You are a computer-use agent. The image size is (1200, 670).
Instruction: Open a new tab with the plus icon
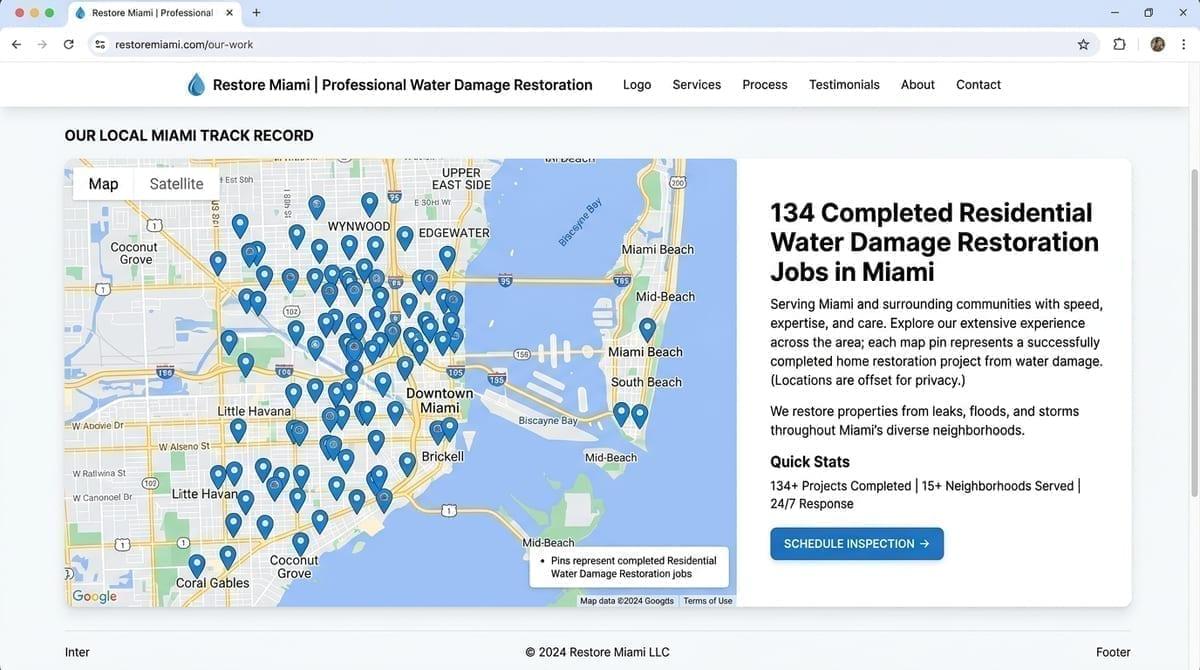click(255, 13)
